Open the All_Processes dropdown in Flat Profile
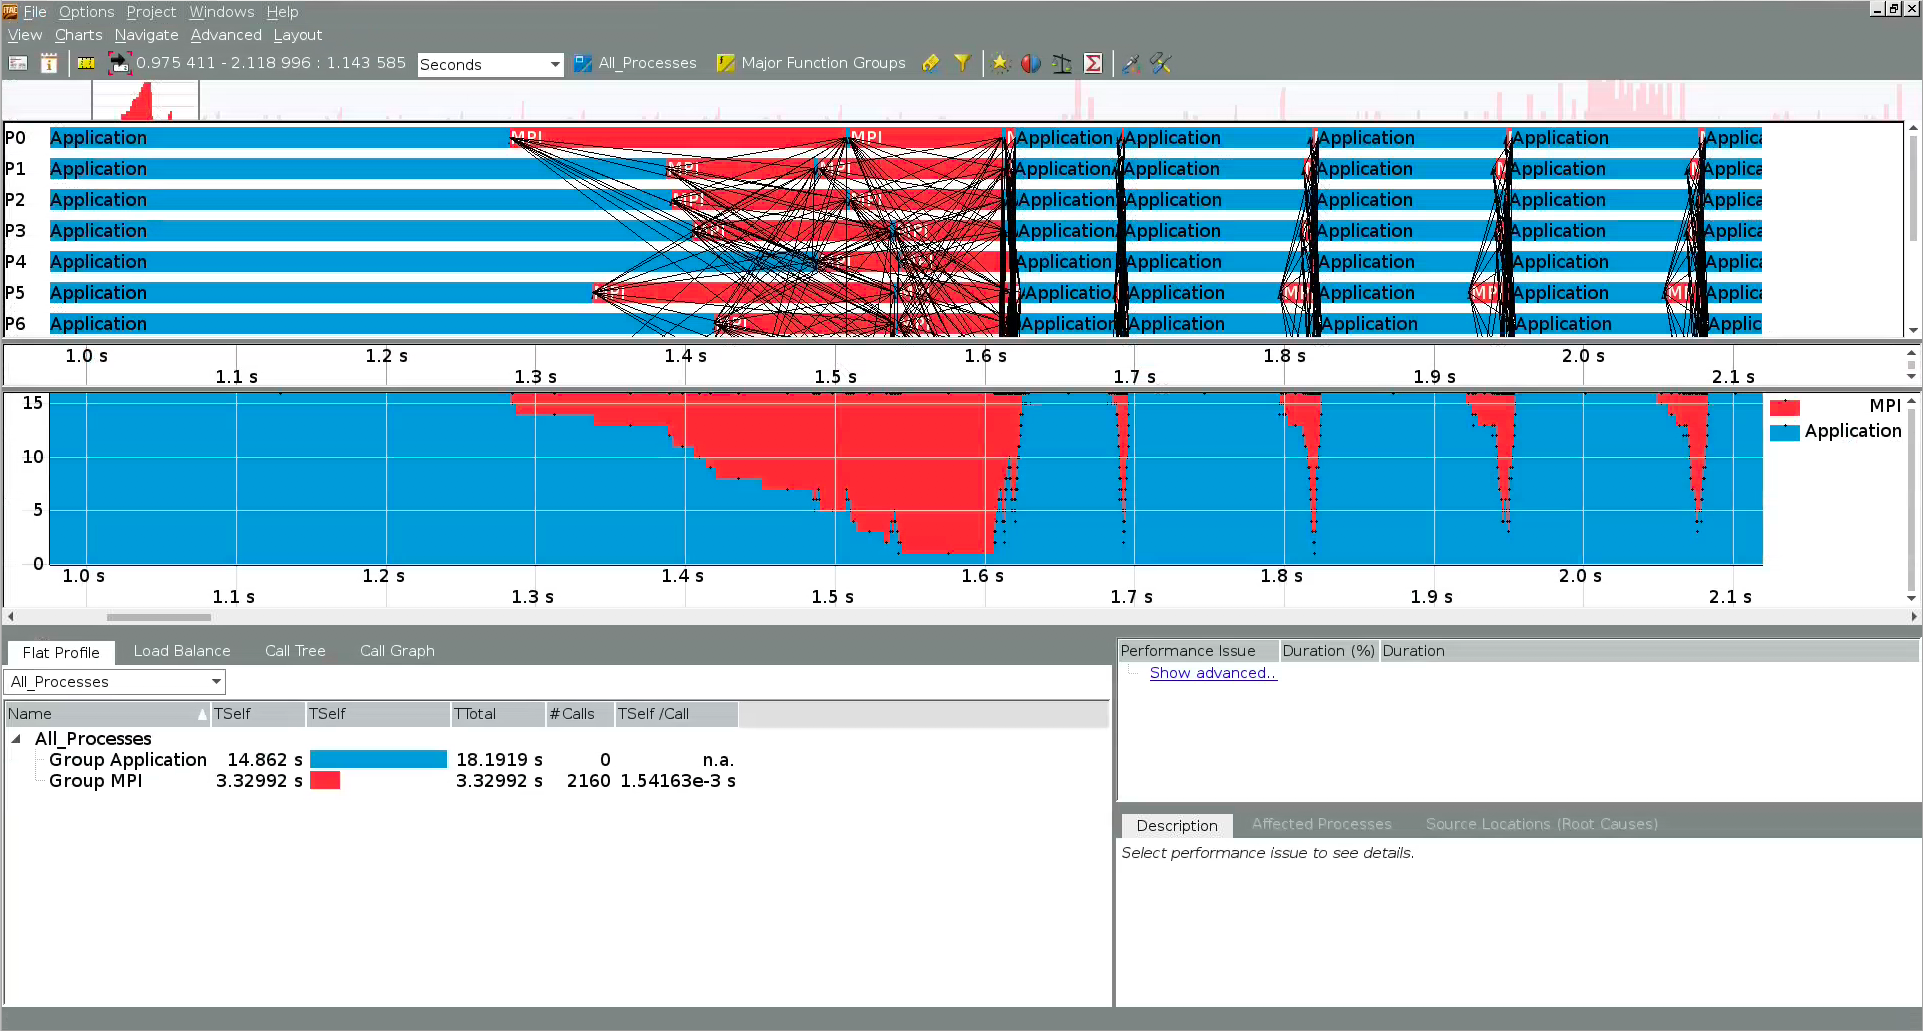Image resolution: width=1923 pixels, height=1031 pixels. [x=214, y=681]
